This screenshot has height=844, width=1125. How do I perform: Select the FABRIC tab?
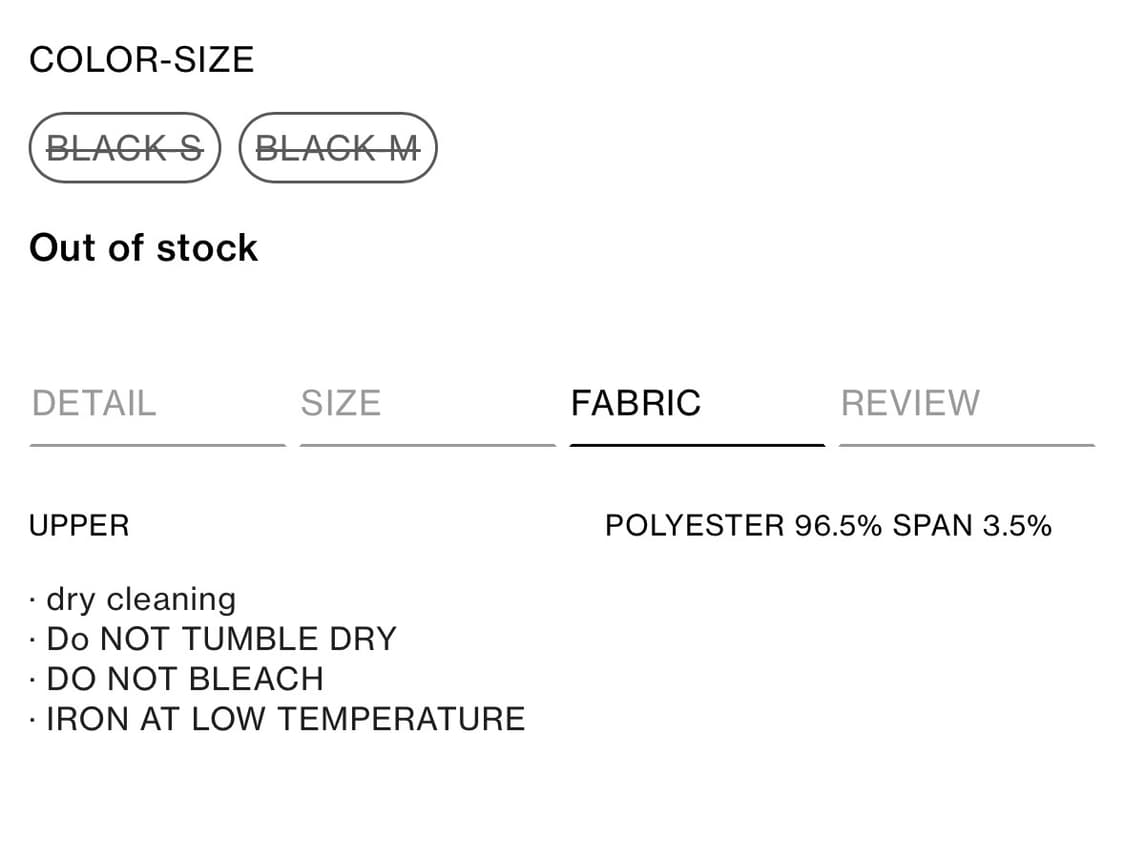point(636,403)
